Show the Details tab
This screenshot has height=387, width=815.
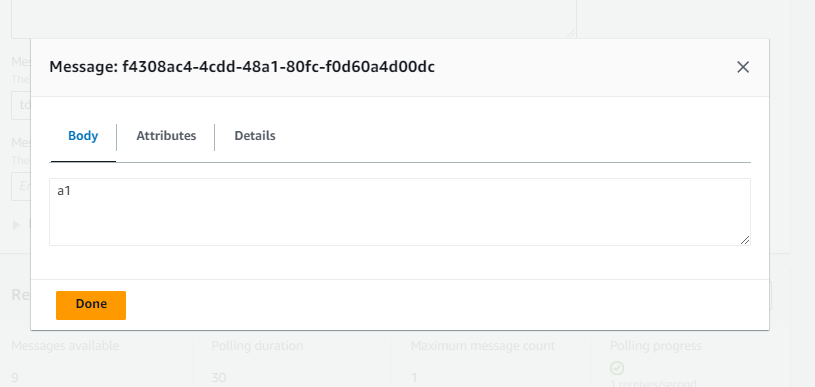point(255,136)
